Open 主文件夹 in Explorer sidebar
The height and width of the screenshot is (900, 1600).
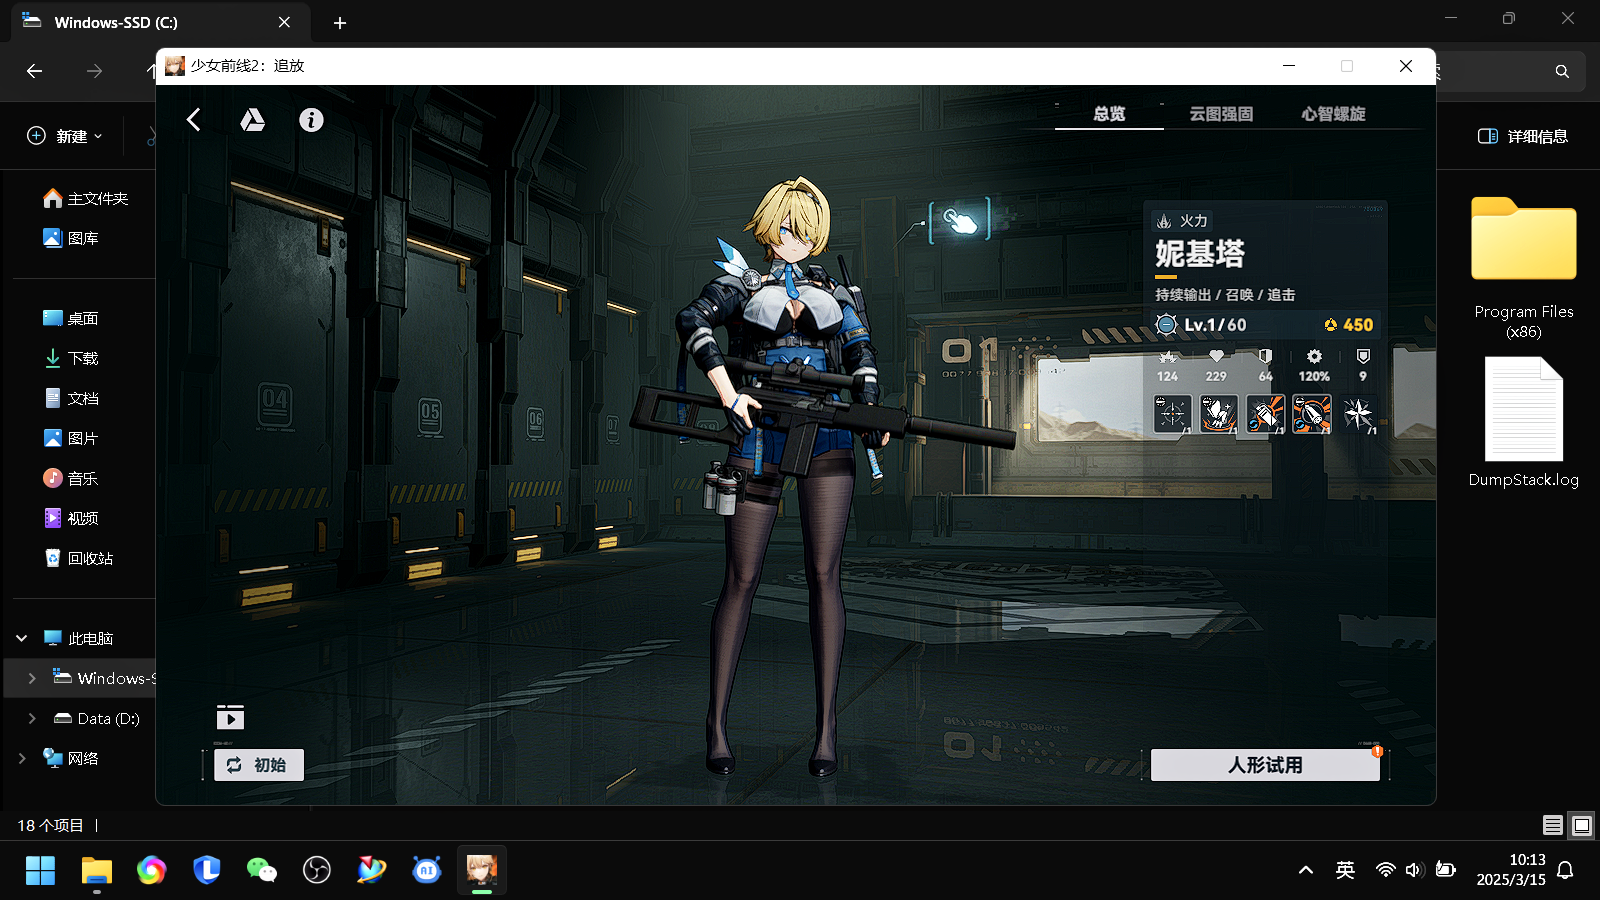coord(86,199)
